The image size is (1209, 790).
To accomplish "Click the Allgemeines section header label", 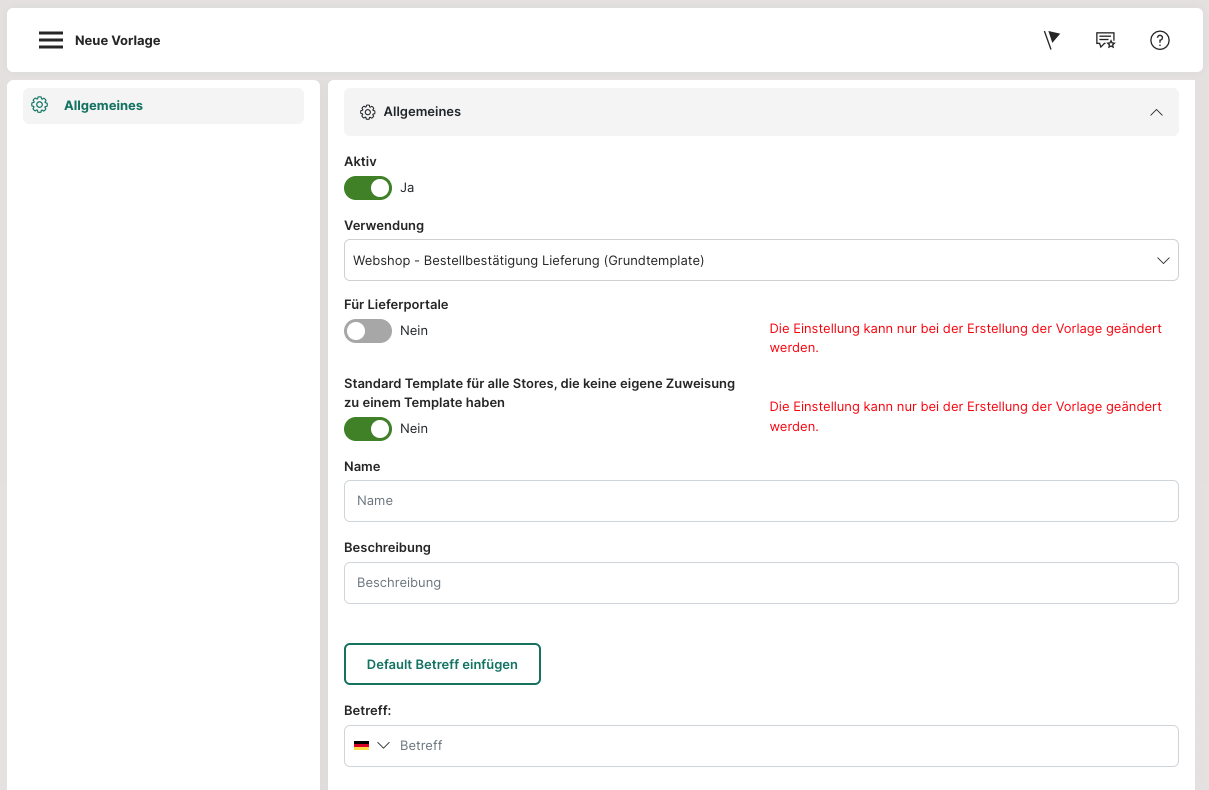I will click(x=422, y=112).
